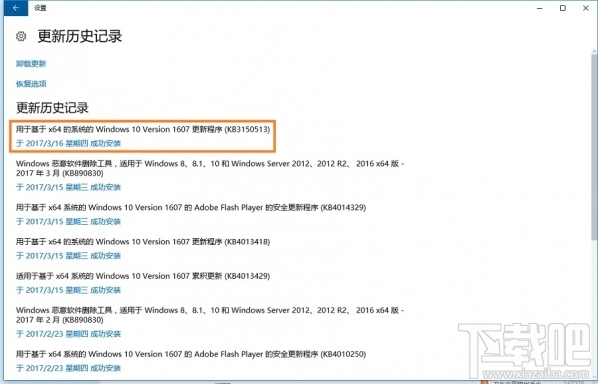Select the Adobe Flash Player KB4014329 entry text

click(x=191, y=207)
